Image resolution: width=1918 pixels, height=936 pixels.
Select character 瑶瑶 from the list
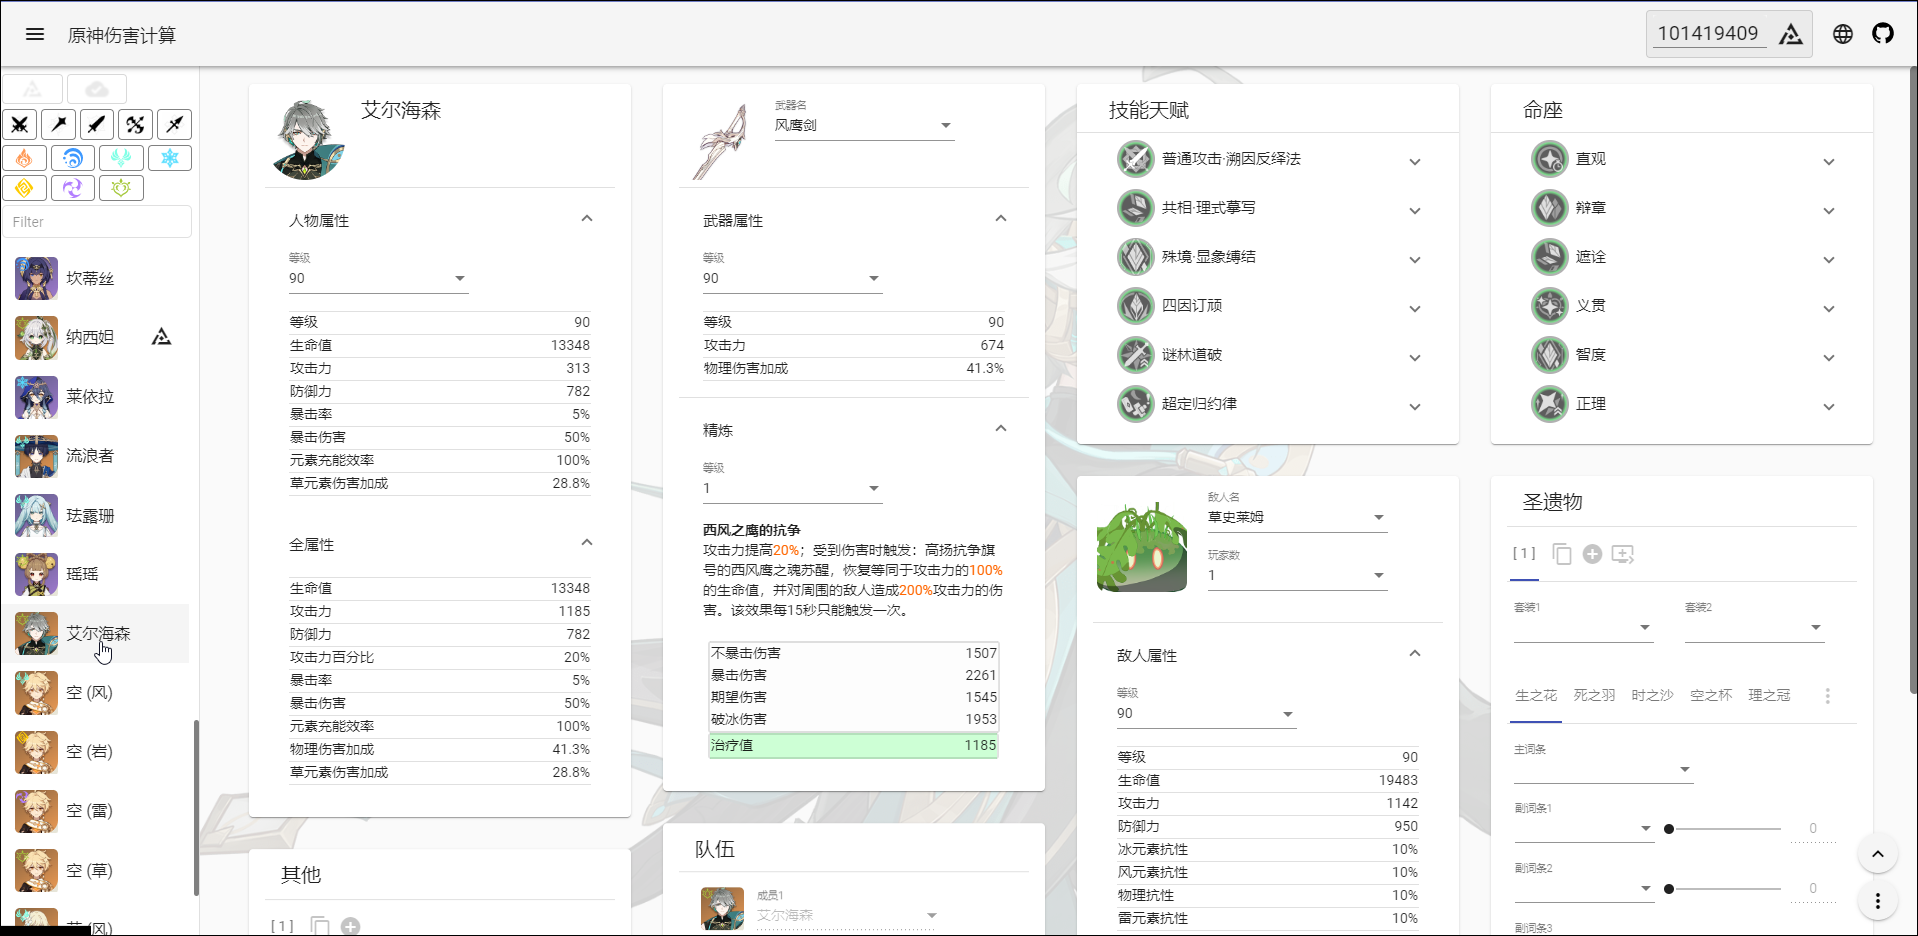(x=95, y=574)
